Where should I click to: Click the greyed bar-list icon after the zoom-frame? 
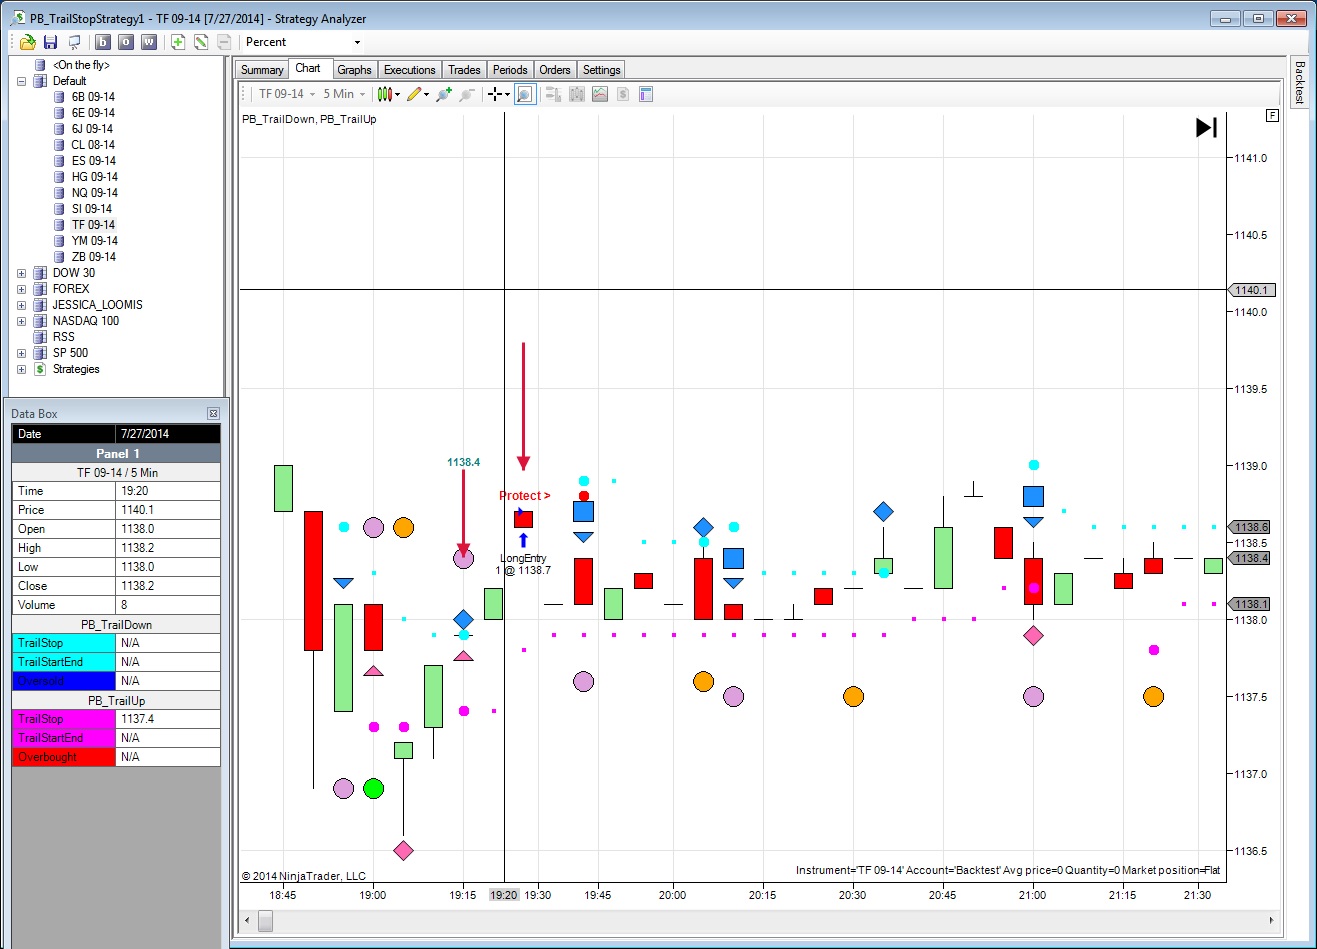pyautogui.click(x=553, y=94)
